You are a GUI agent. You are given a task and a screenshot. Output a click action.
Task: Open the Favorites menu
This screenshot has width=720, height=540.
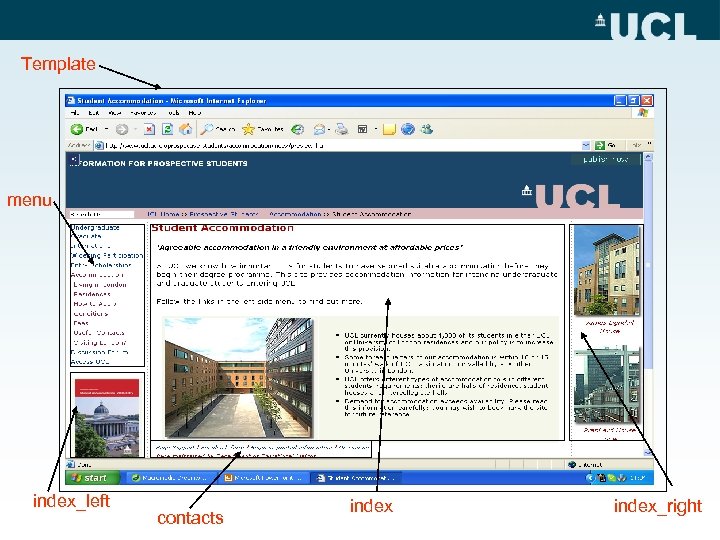click(143, 112)
